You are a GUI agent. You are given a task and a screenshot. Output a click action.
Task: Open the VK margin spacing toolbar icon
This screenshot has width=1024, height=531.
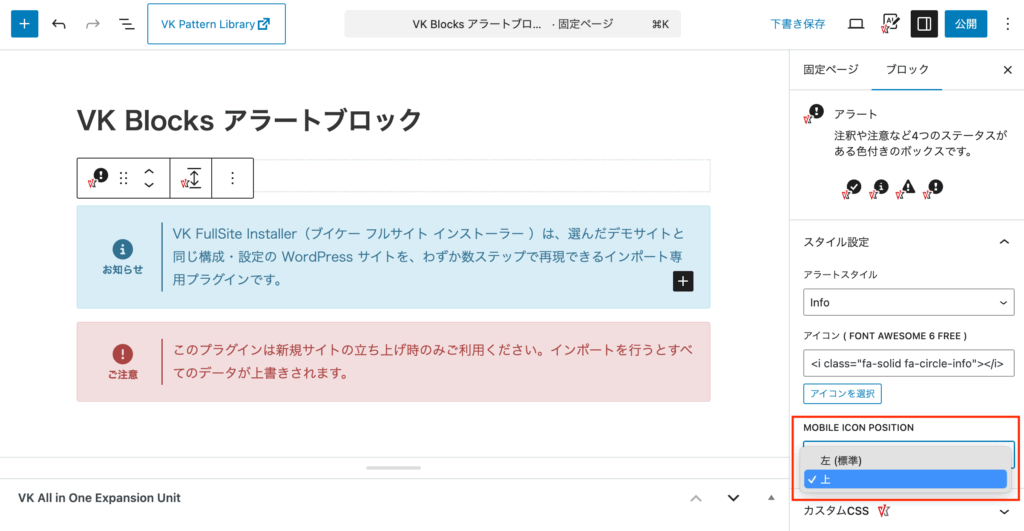[191, 178]
